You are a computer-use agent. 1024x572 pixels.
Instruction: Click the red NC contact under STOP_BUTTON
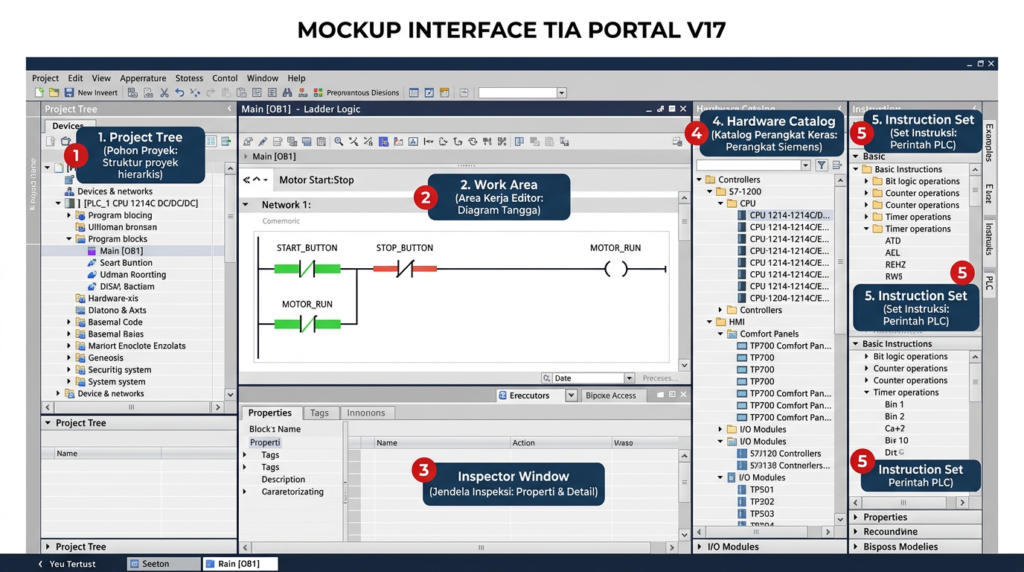pyautogui.click(x=405, y=268)
